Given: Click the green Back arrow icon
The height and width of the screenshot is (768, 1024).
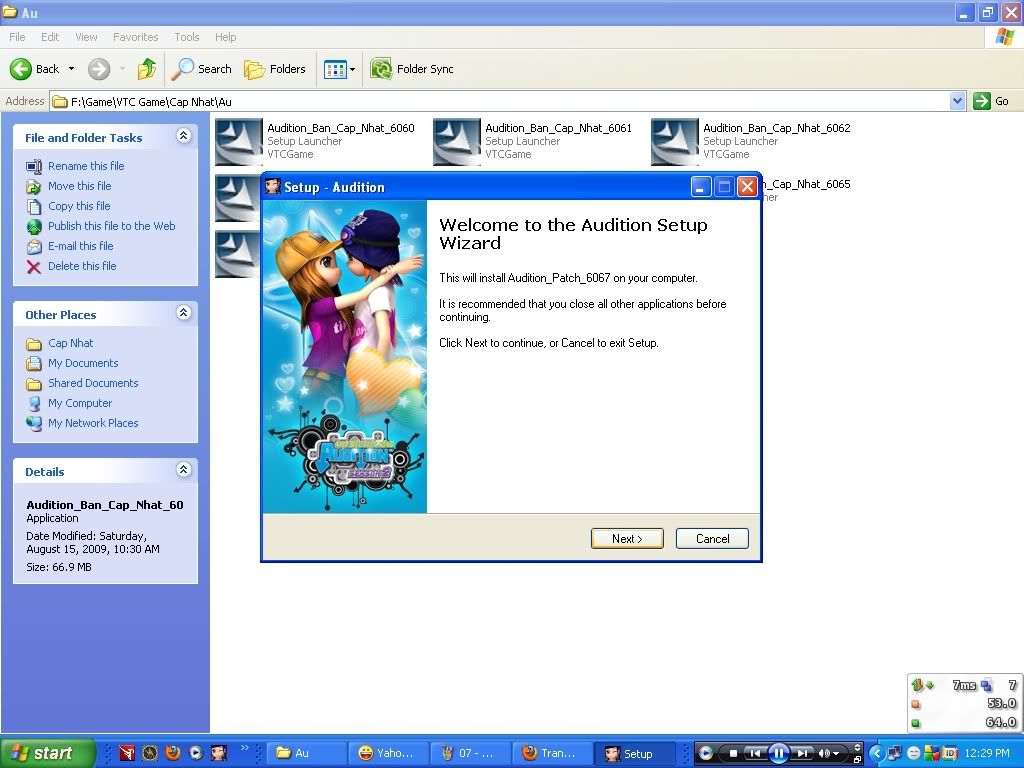Looking at the screenshot, I should coord(21,69).
